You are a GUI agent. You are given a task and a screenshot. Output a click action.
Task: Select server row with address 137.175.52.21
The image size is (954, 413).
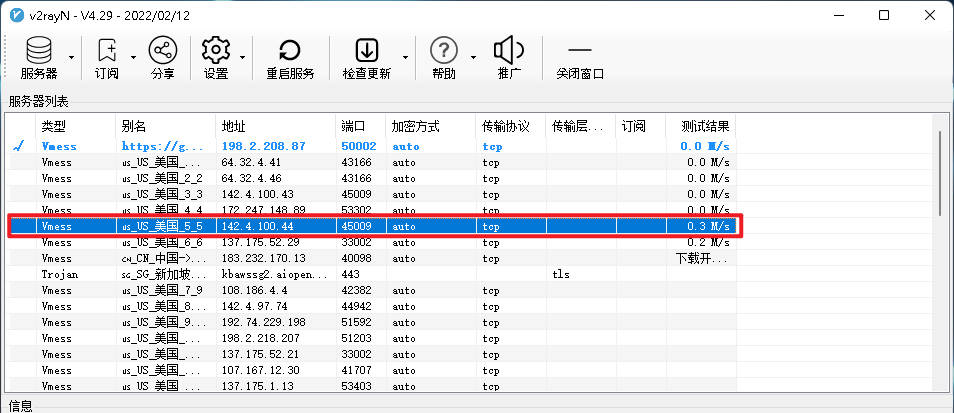[371, 354]
